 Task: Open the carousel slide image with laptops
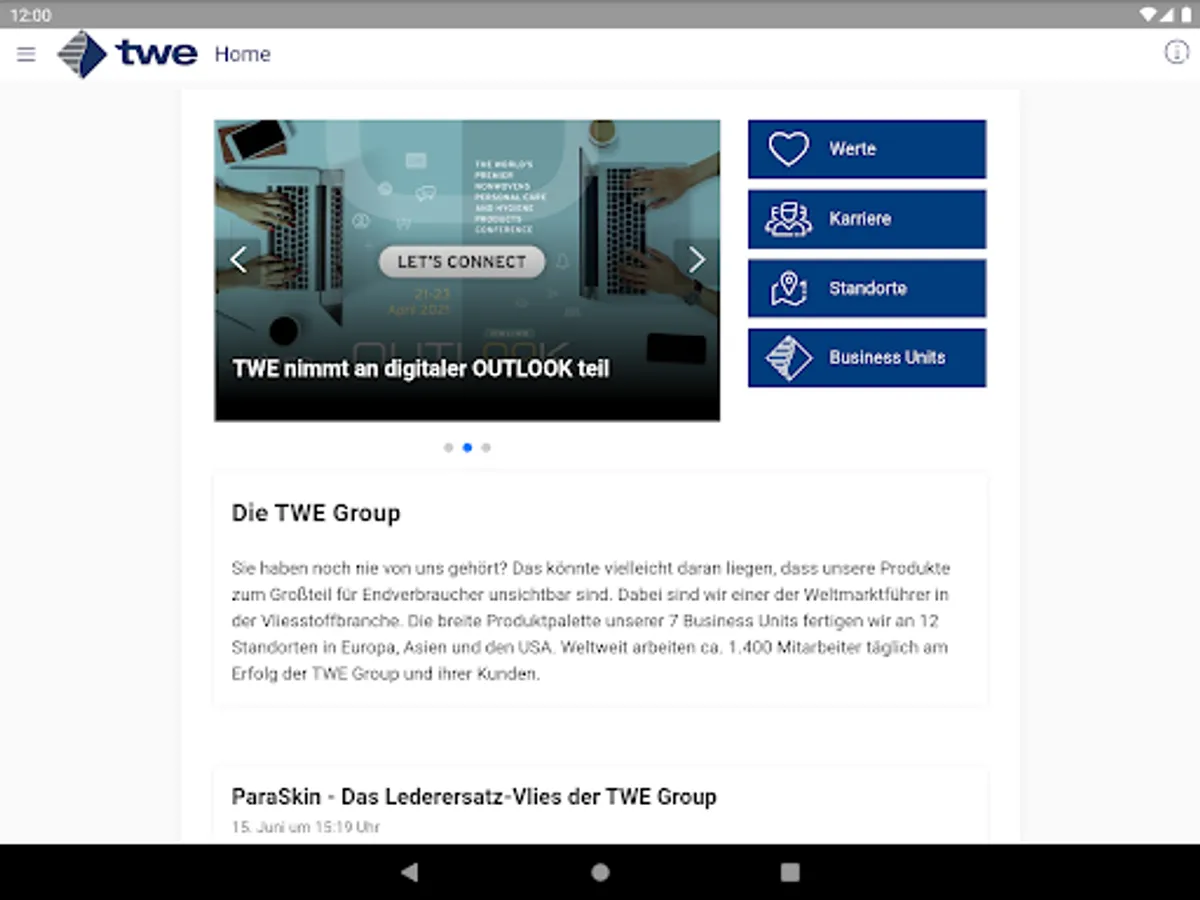point(467,270)
